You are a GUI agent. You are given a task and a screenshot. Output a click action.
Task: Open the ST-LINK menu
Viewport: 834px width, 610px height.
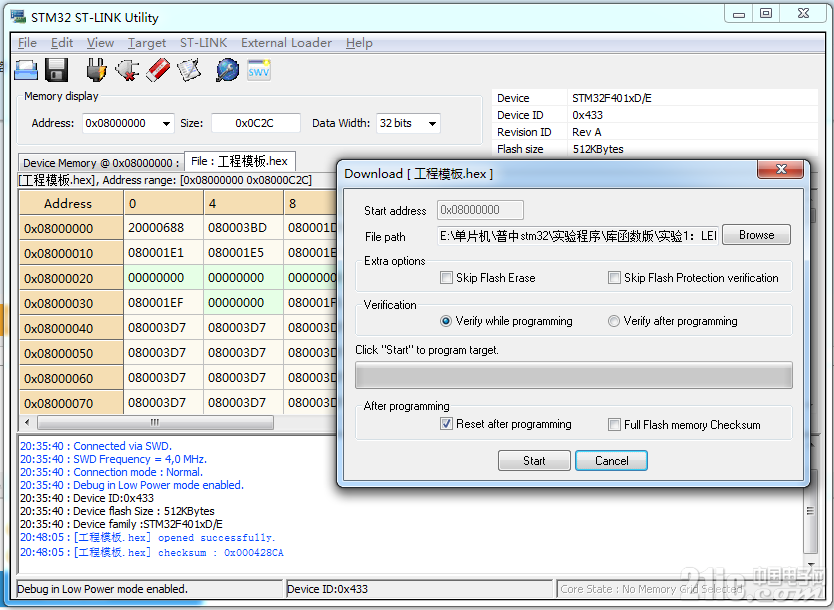click(203, 43)
